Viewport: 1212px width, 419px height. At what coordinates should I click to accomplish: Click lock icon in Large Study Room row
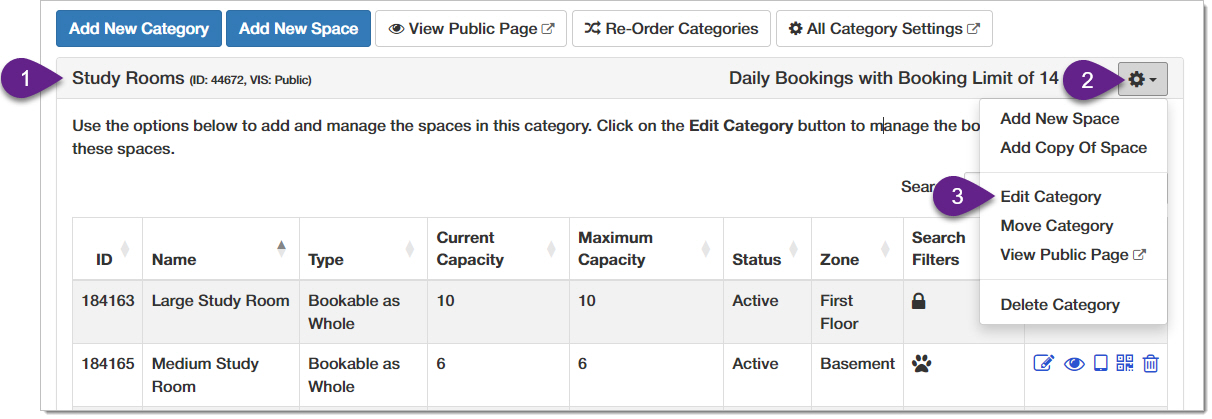tap(920, 301)
